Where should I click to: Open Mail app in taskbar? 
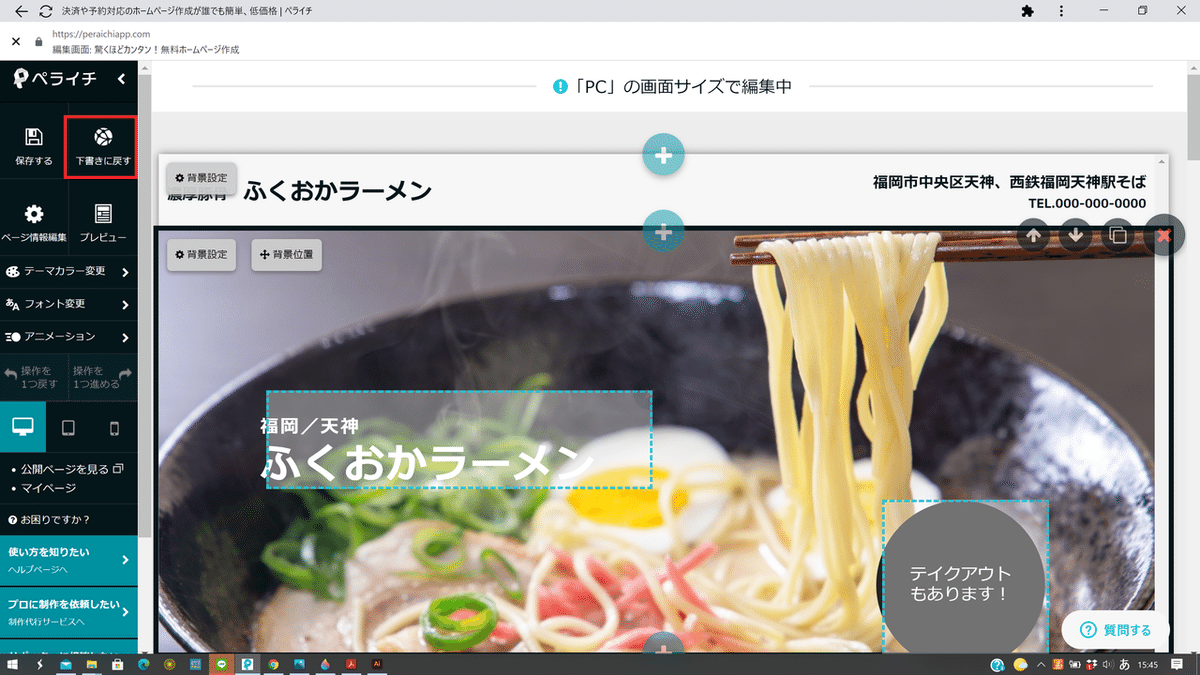click(x=65, y=664)
